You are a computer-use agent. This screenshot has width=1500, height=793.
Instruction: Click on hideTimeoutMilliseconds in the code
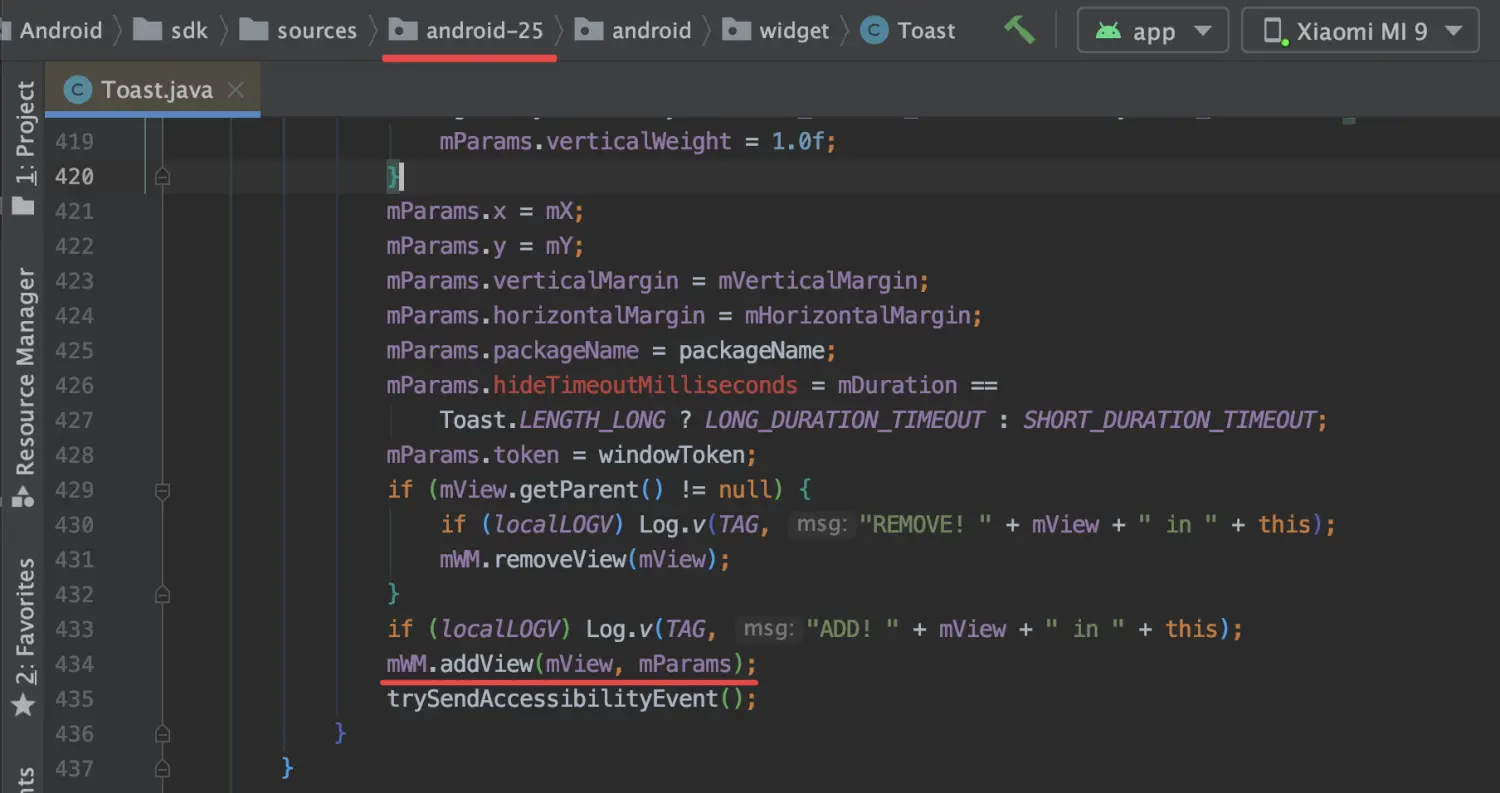pos(645,385)
